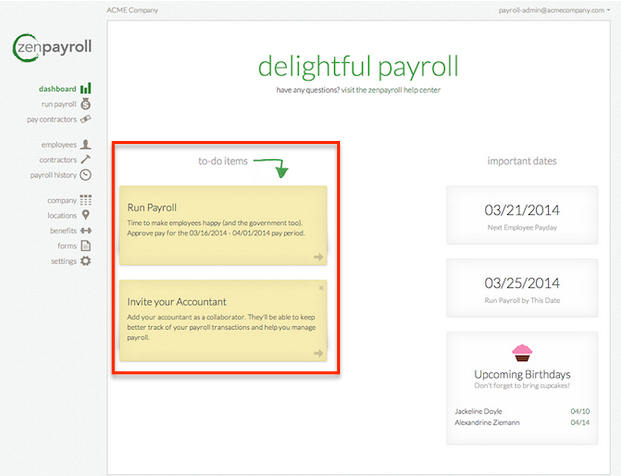Click the Run Payroll card title
Image resolution: width=621 pixels, height=476 pixels.
152,208
